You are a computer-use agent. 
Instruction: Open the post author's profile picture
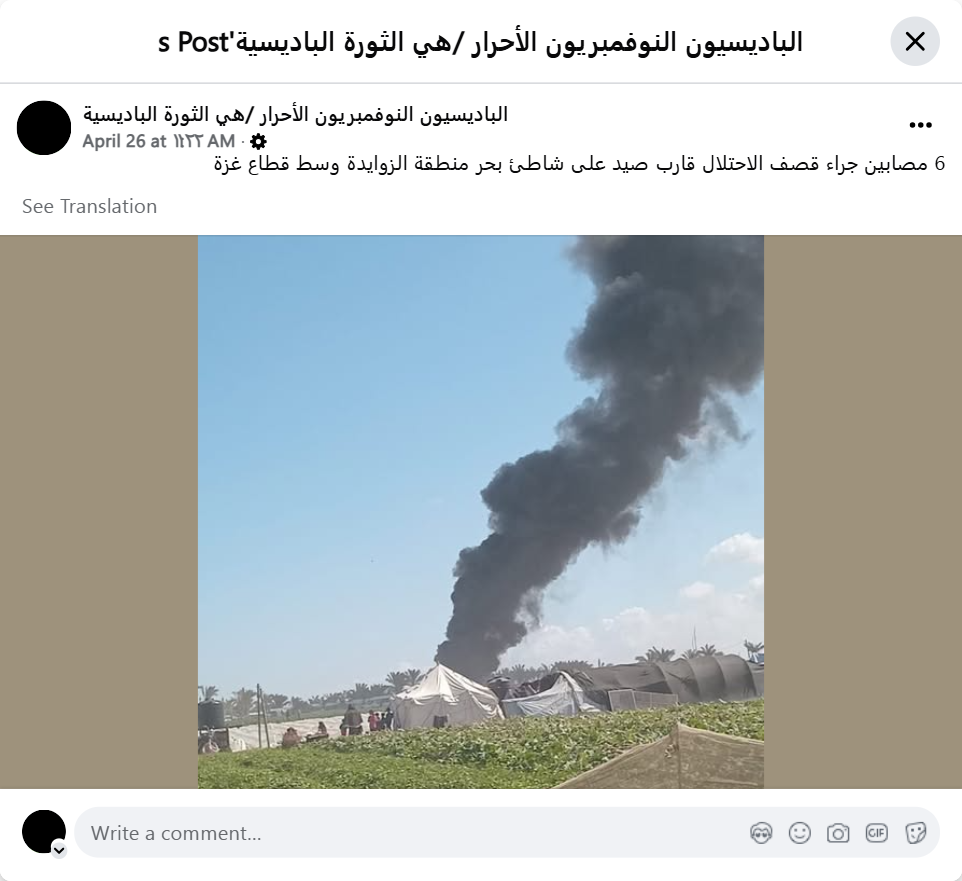tap(44, 128)
